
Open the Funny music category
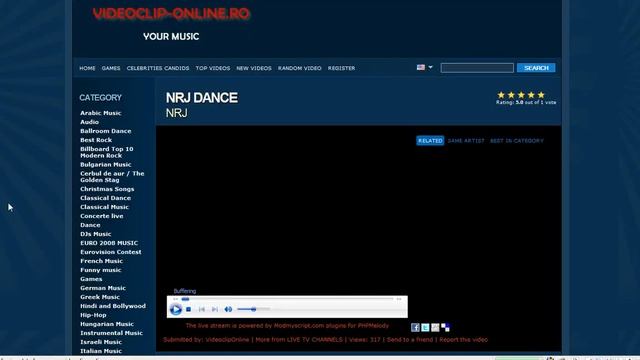click(x=101, y=270)
